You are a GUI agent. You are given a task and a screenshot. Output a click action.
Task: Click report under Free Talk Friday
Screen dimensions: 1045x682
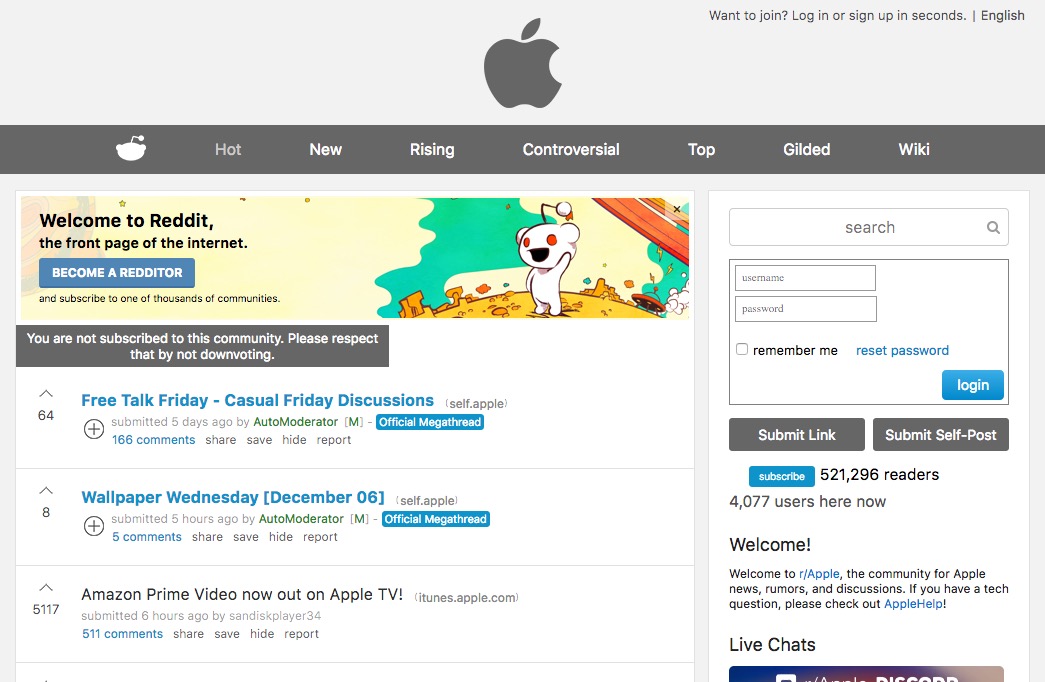click(x=334, y=440)
